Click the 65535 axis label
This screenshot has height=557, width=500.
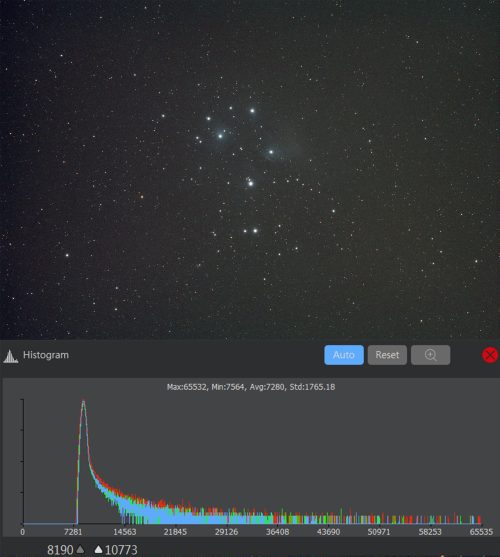[x=481, y=532]
